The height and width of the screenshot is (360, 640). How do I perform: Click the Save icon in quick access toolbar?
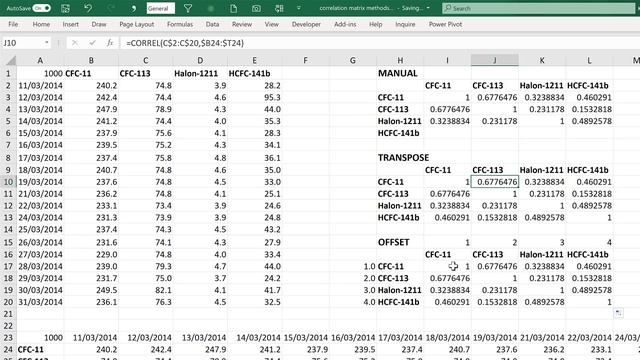tap(65, 8)
